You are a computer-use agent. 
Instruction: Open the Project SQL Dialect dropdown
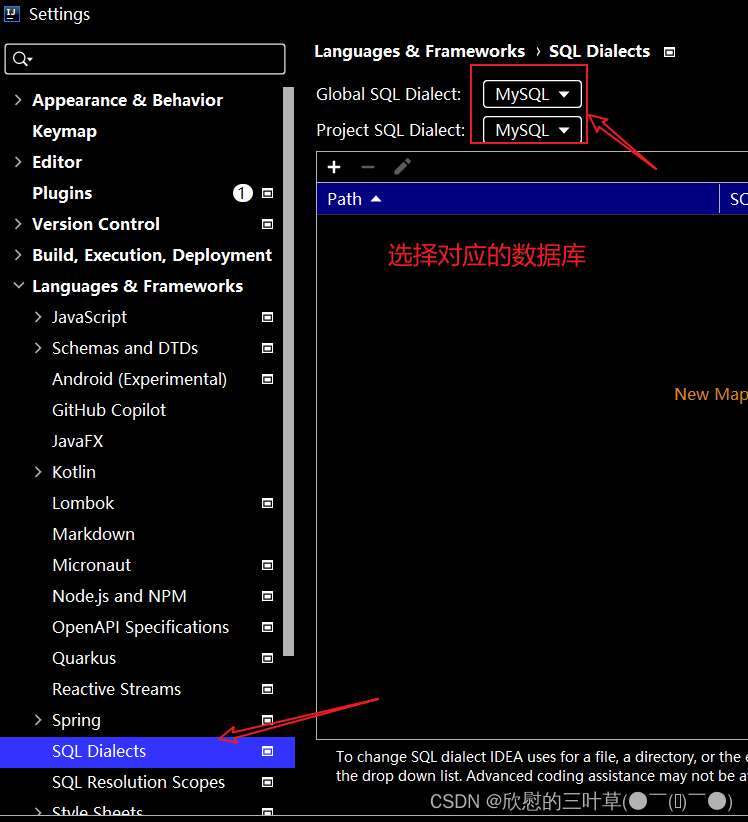pos(532,130)
